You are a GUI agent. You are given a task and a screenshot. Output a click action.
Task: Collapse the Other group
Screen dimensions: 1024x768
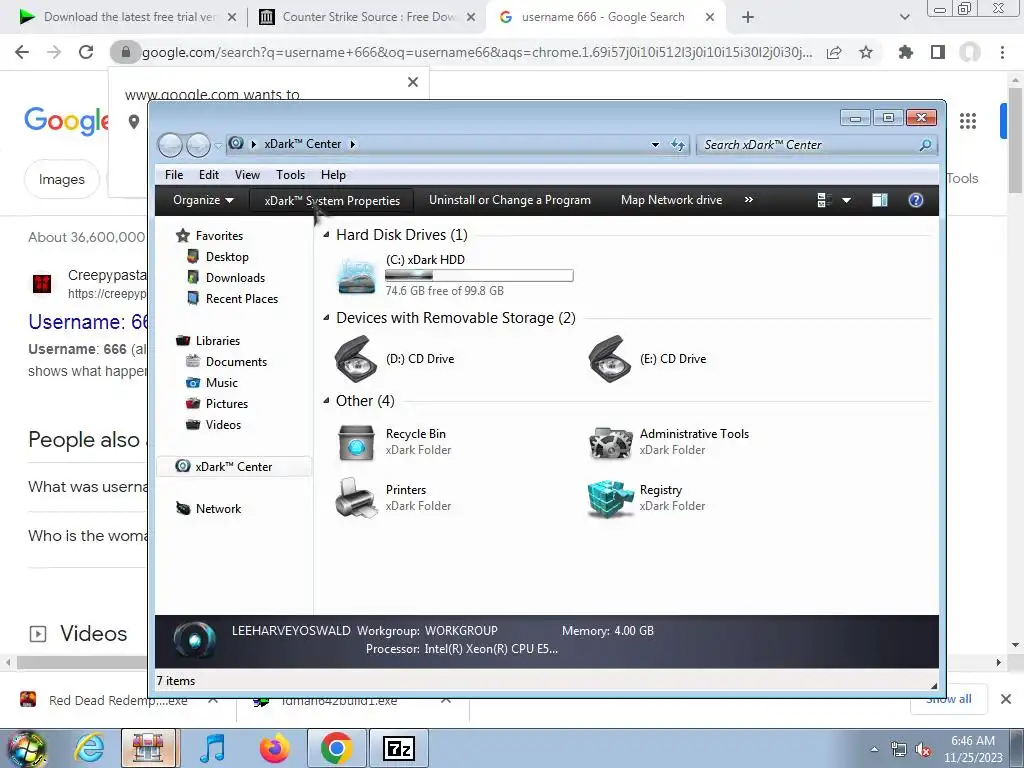click(326, 400)
